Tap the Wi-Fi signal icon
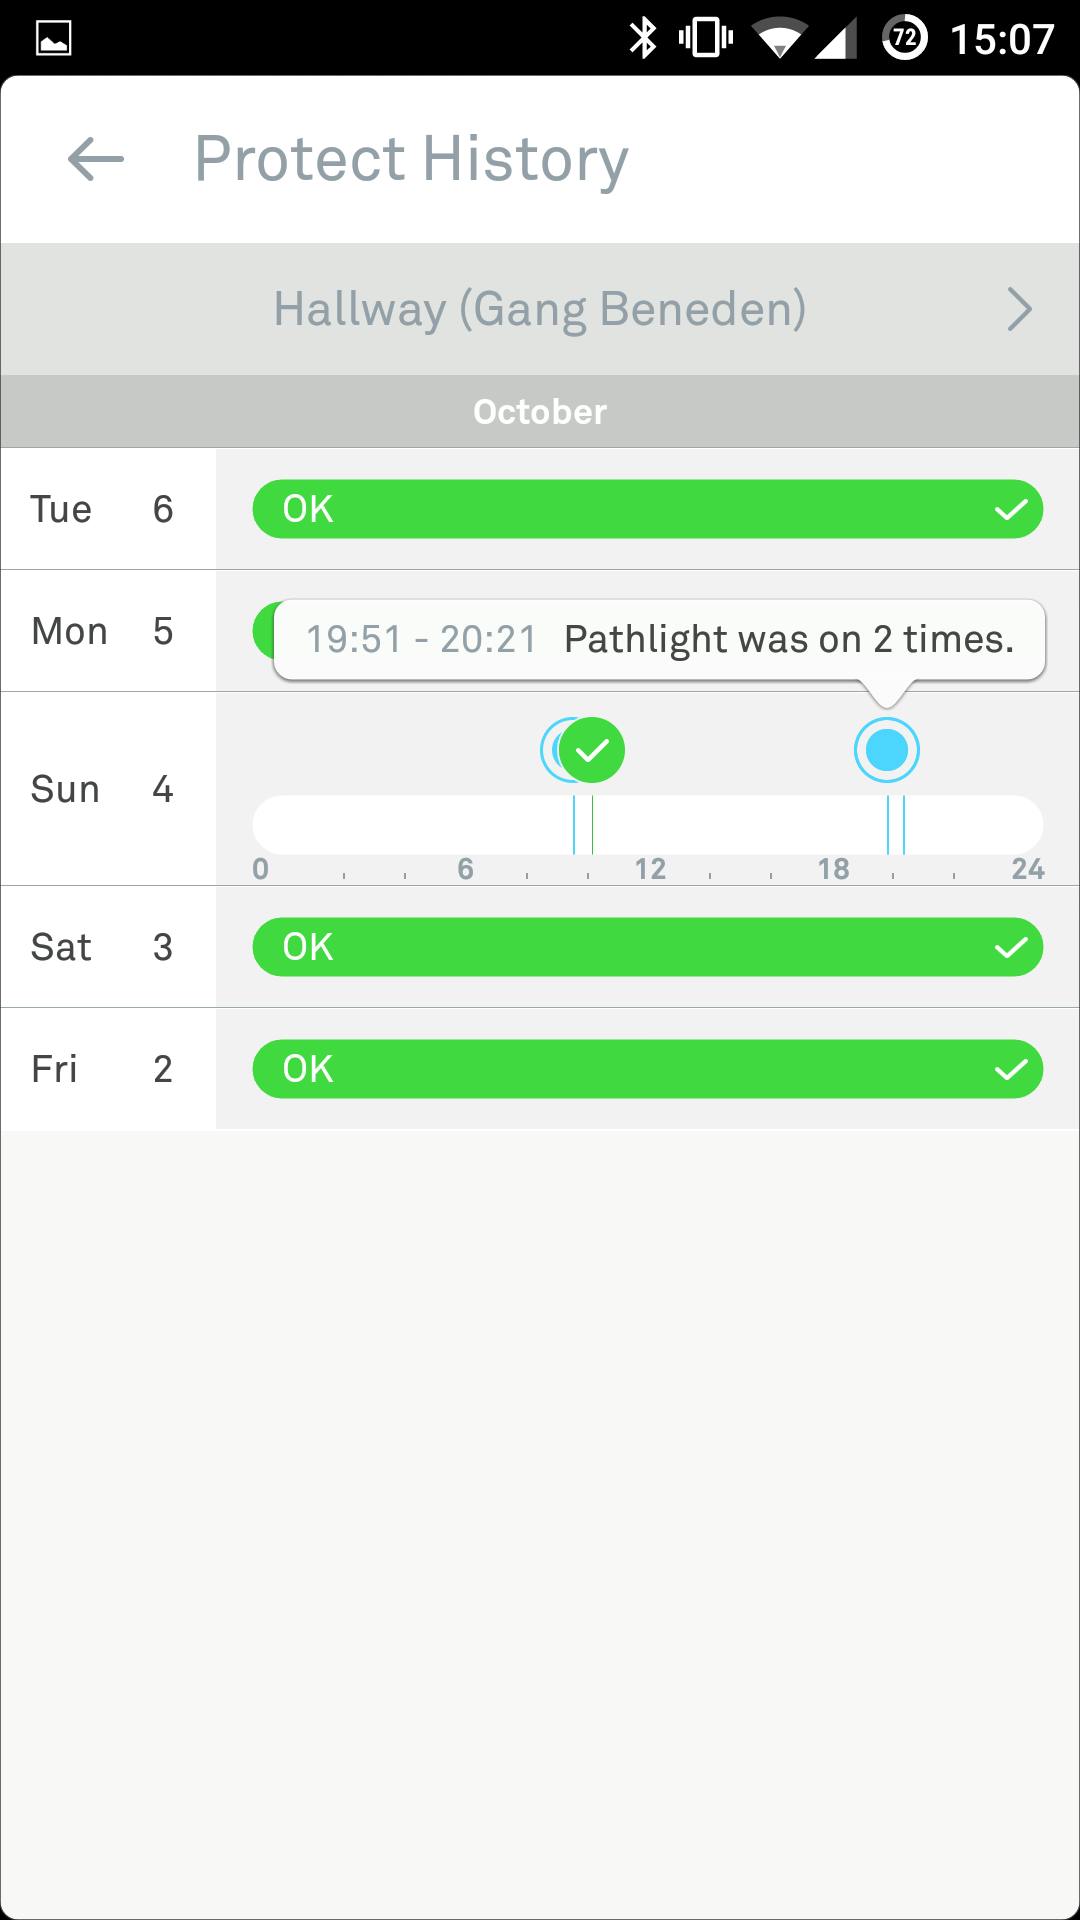 (779, 40)
